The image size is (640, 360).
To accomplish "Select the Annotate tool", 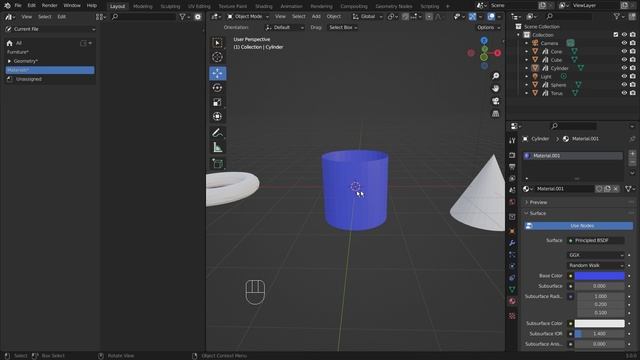I will point(217,133).
